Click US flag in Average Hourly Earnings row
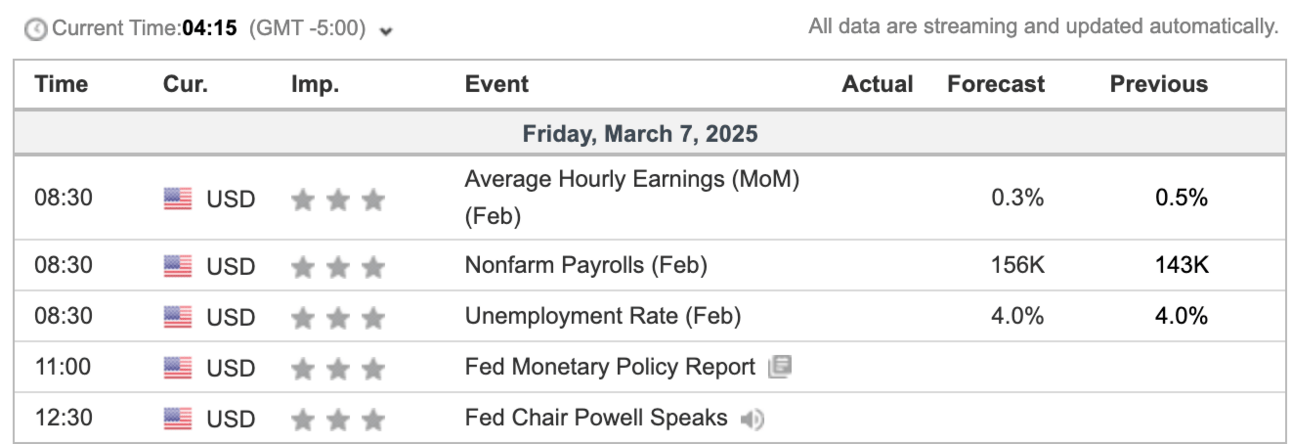The width and height of the screenshot is (1292, 444). (x=178, y=199)
